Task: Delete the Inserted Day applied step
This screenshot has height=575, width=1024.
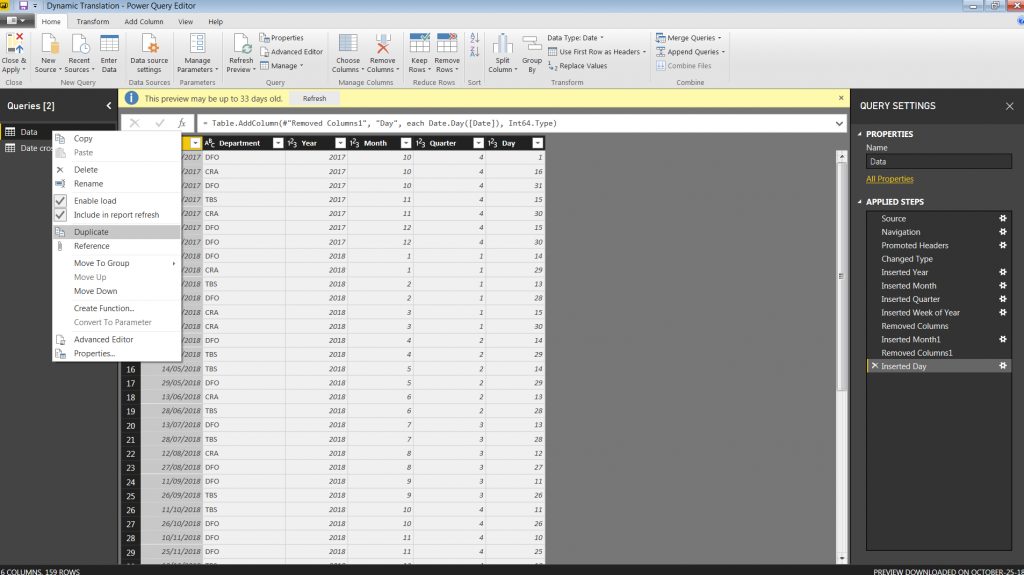Action: [875, 367]
